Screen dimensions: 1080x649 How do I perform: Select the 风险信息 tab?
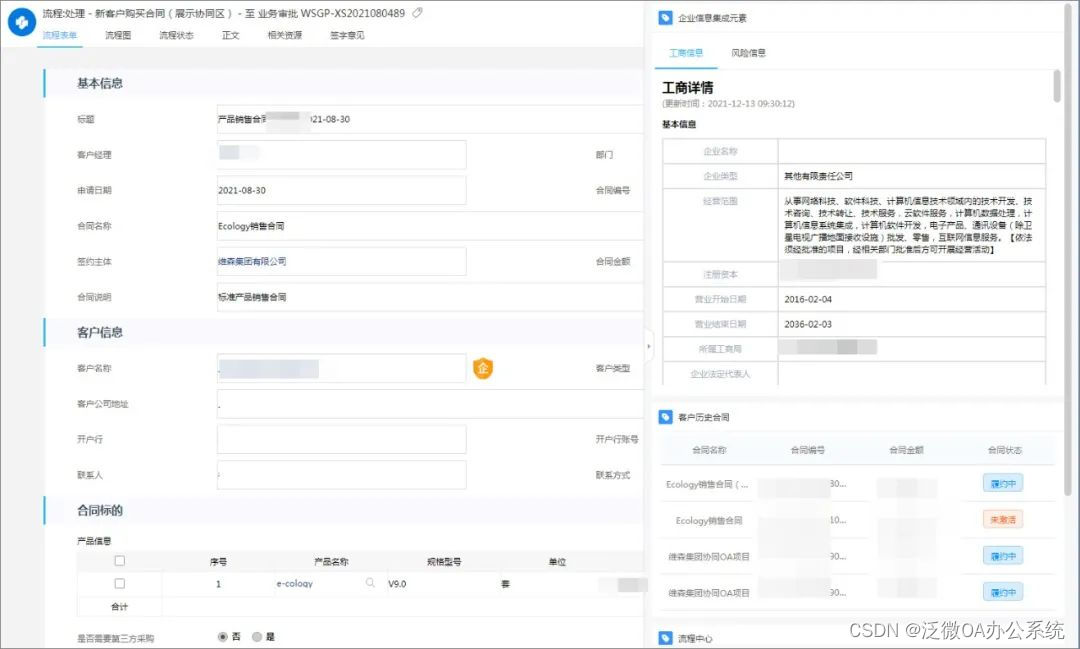(x=749, y=53)
